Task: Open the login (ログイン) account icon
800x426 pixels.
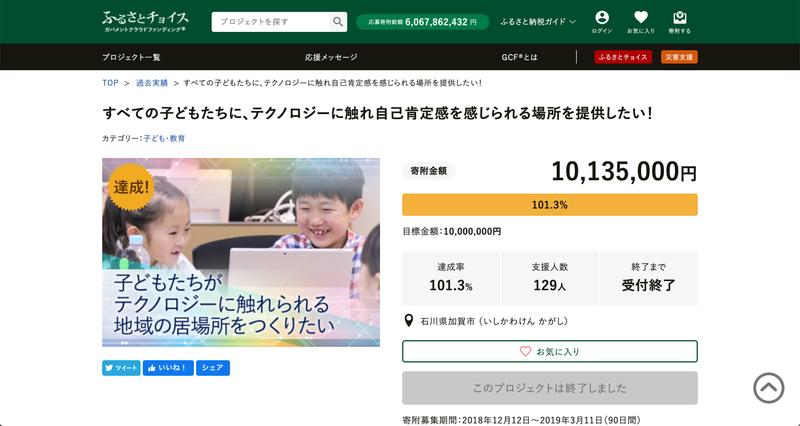Action: [602, 22]
